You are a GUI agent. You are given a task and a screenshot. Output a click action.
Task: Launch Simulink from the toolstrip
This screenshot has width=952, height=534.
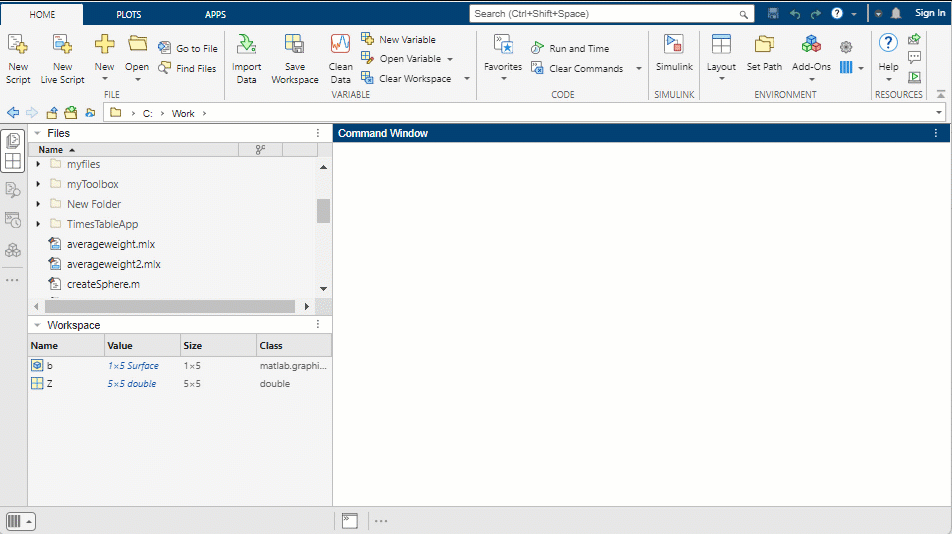pyautogui.click(x=674, y=52)
